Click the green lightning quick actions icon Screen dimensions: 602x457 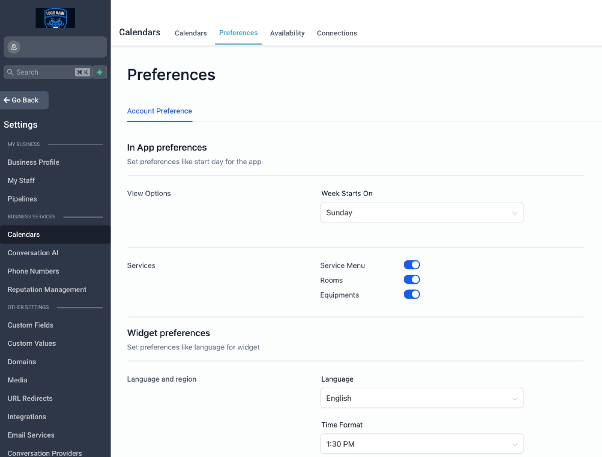click(100, 72)
